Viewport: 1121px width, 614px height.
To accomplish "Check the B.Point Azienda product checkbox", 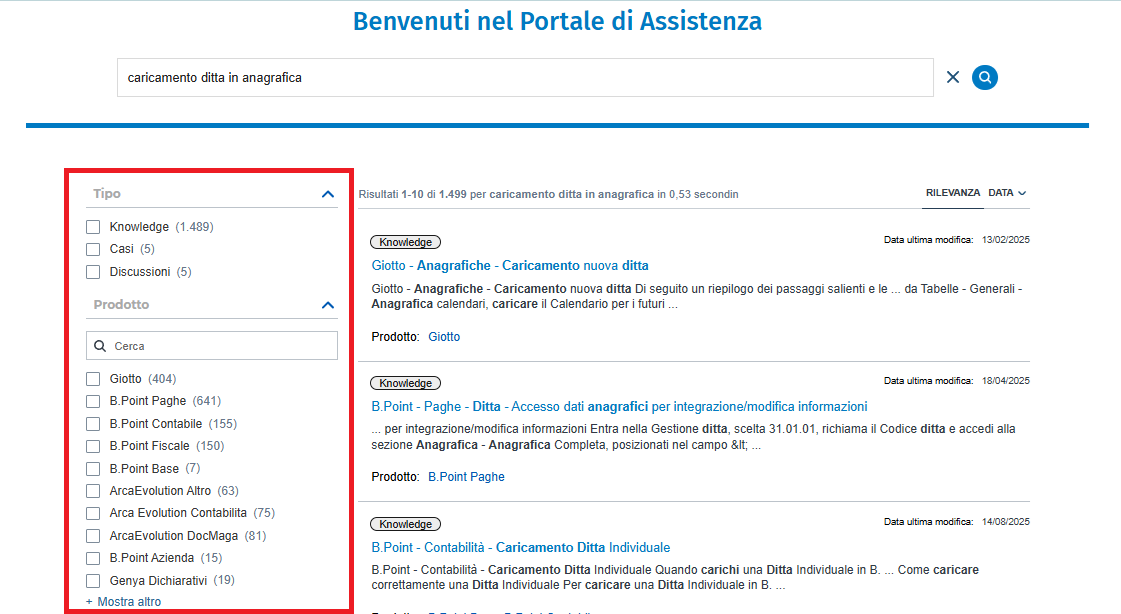I will (93, 558).
